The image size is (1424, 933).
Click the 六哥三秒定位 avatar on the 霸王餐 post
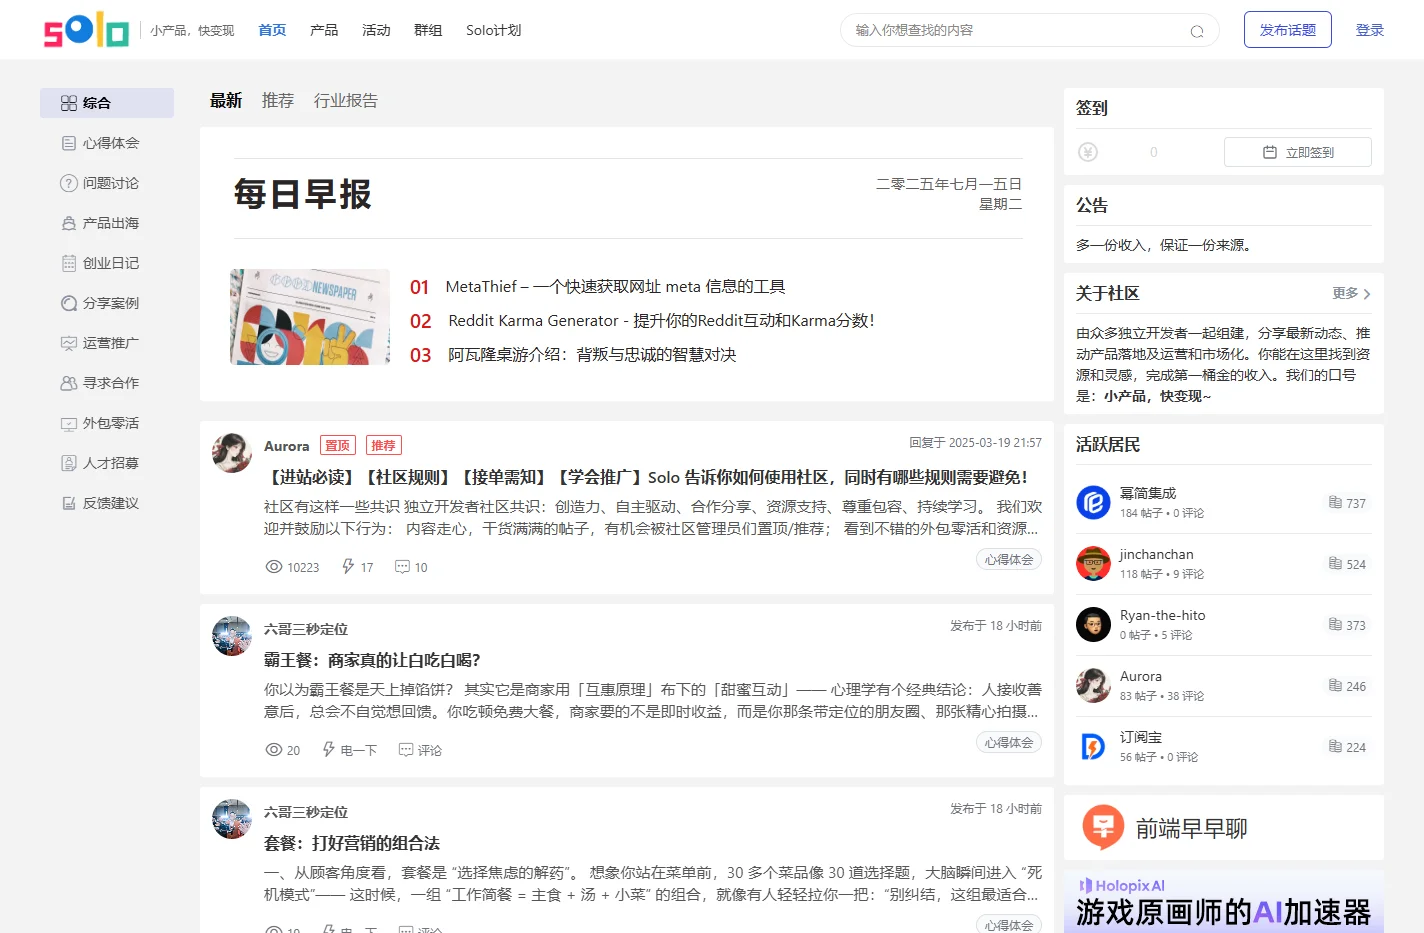point(232,636)
